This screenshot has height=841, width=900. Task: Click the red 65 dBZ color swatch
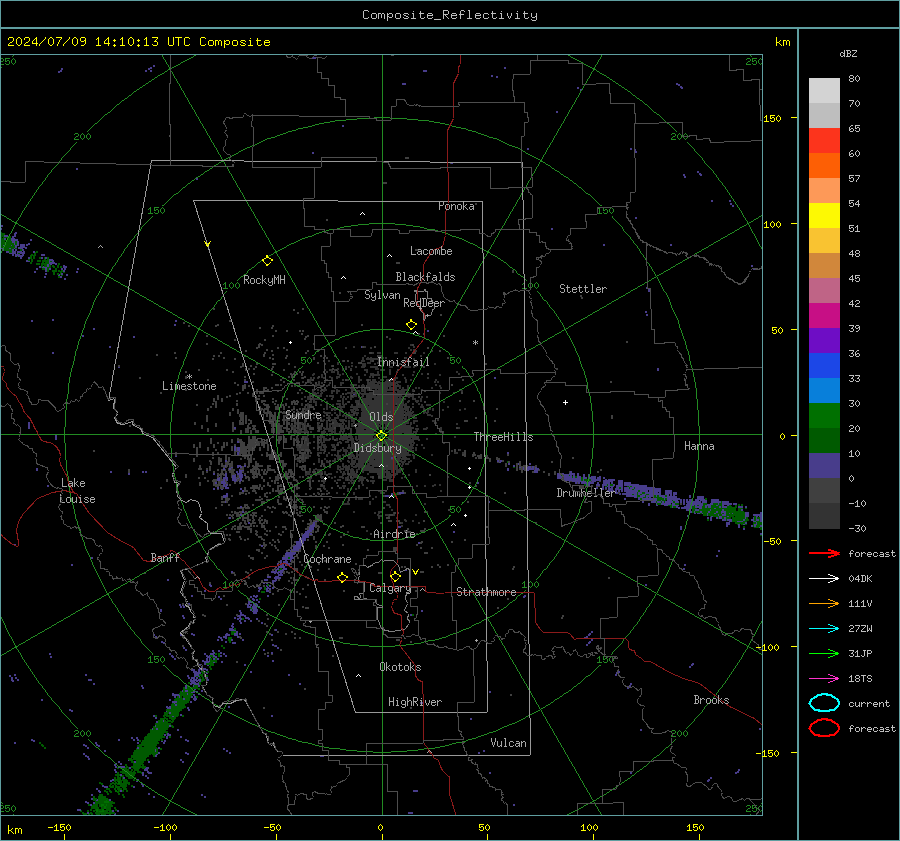coord(824,140)
